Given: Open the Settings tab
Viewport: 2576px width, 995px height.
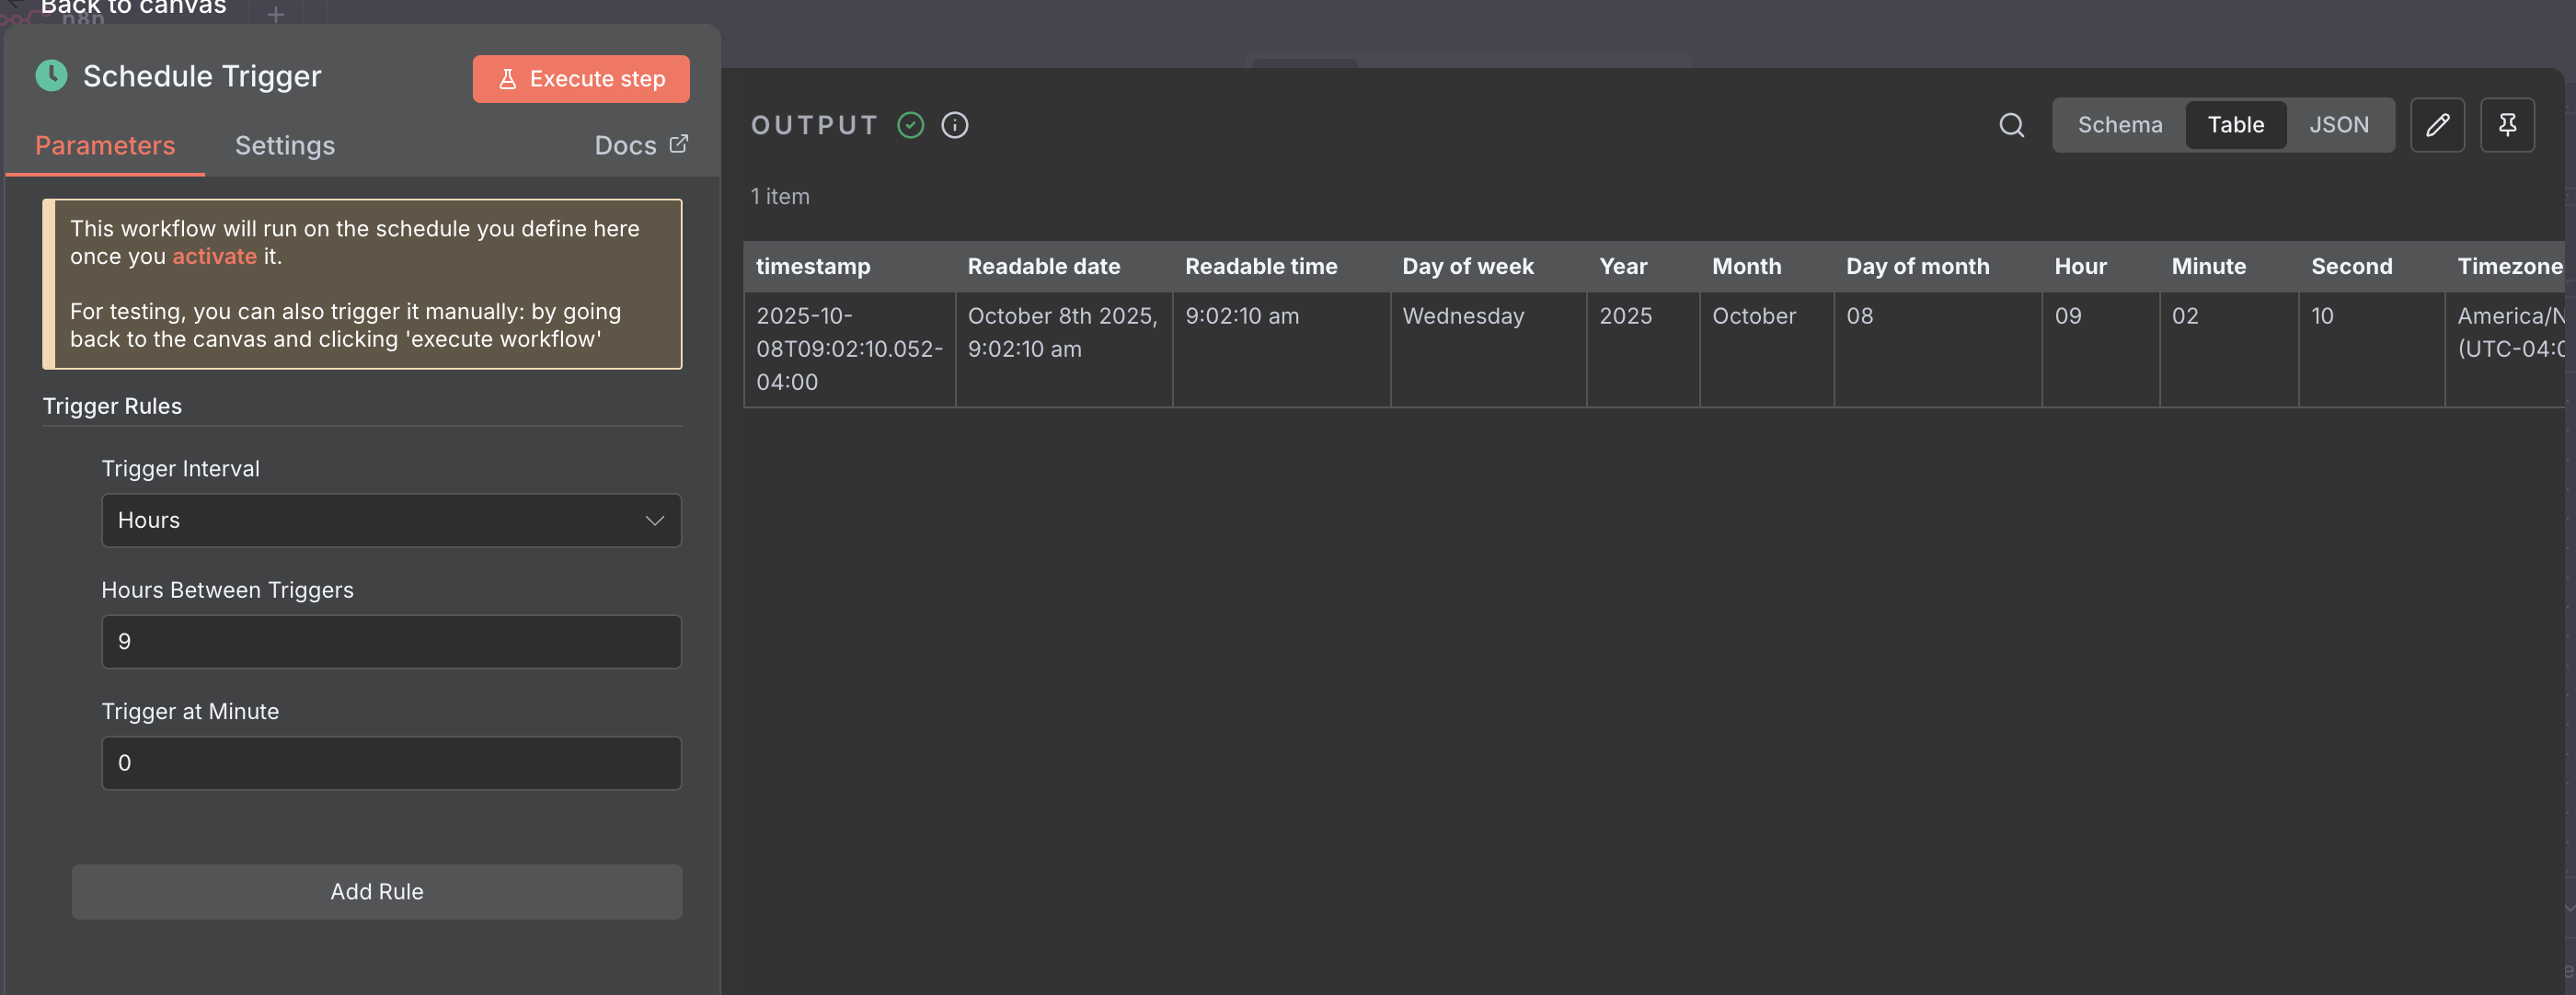Looking at the screenshot, I should click(284, 146).
